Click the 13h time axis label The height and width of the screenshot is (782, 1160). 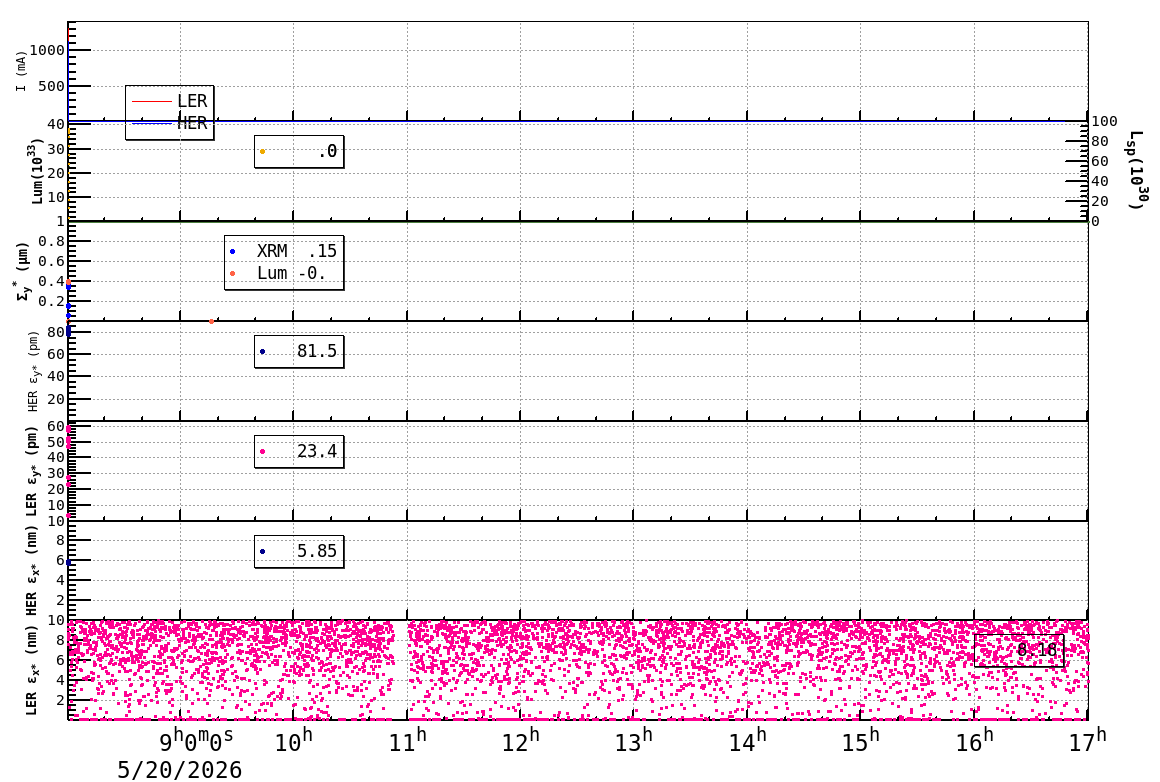(634, 741)
